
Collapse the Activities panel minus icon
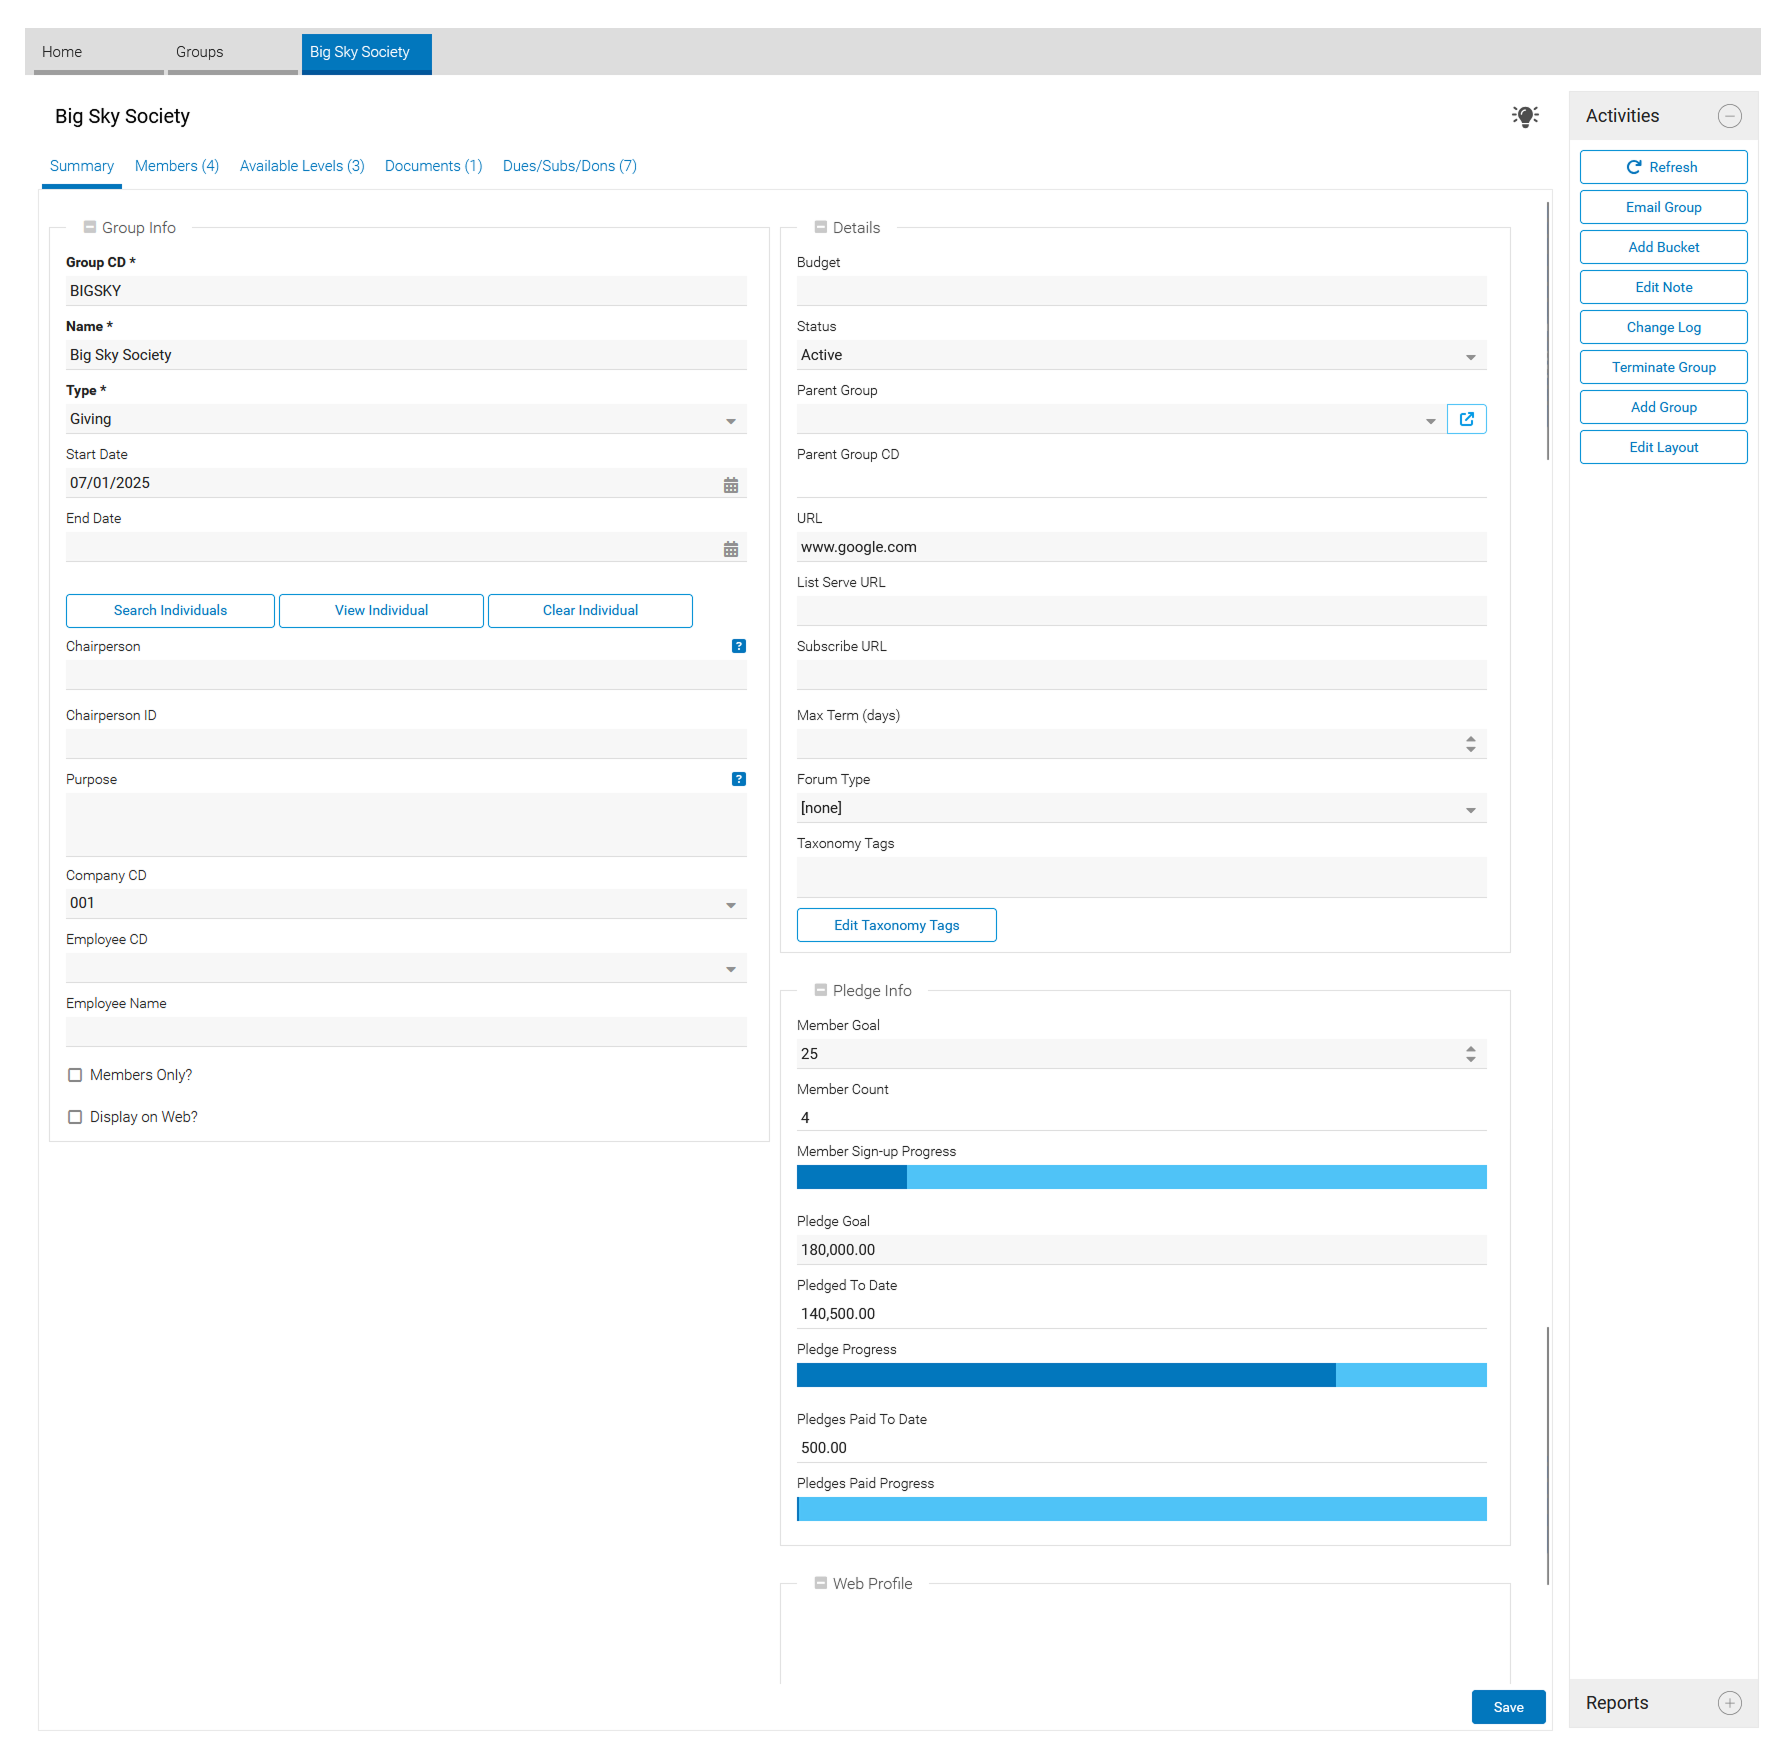coord(1729,116)
